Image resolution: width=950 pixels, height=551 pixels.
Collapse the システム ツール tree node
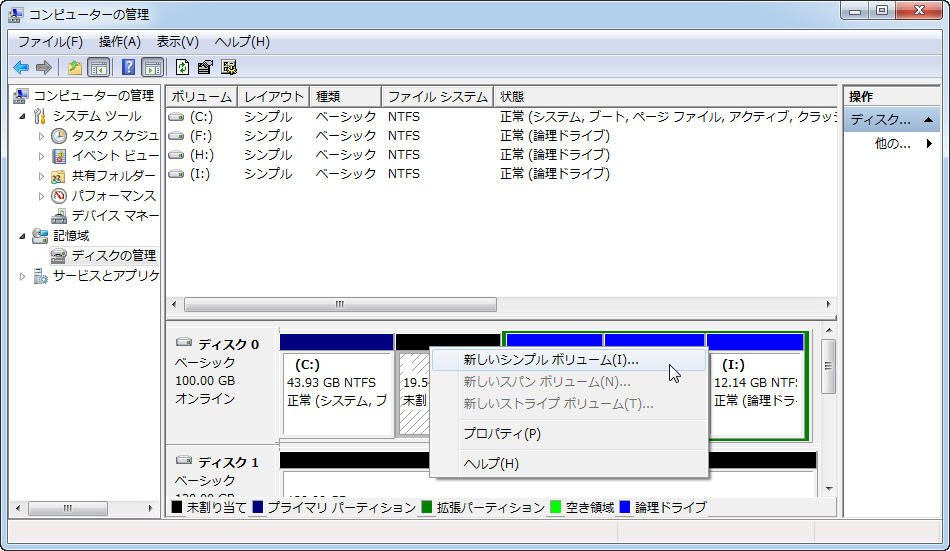pyautogui.click(x=22, y=116)
